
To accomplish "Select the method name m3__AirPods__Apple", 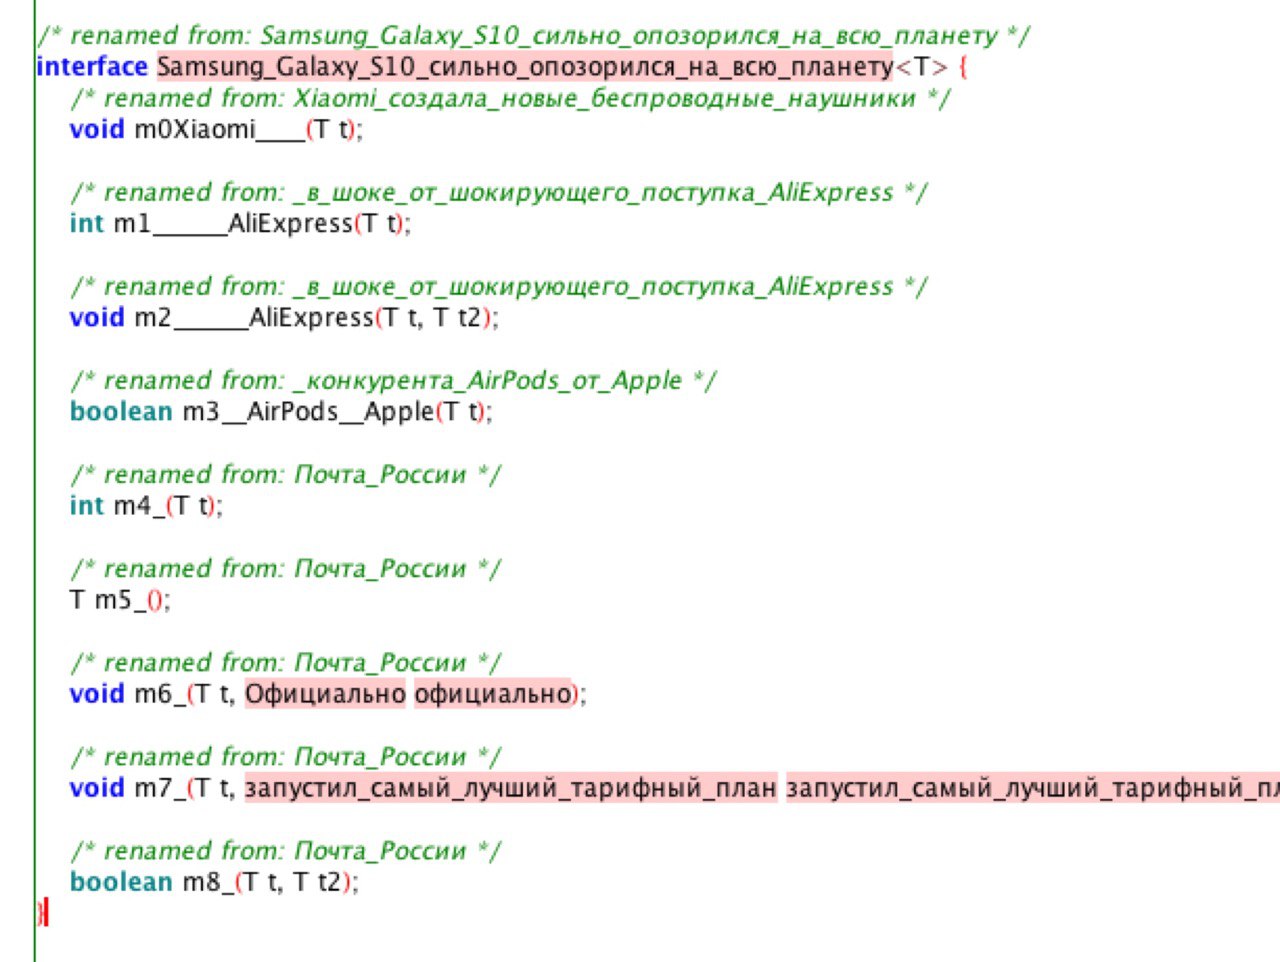I will pos(308,411).
